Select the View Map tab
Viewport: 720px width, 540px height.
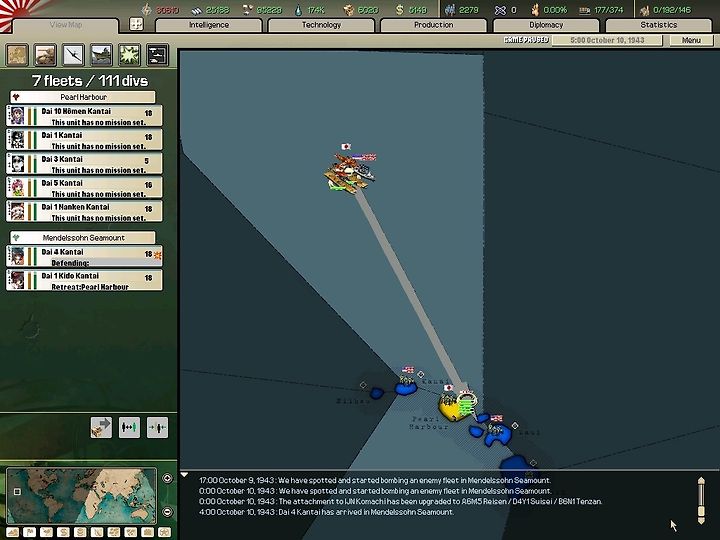[x=66, y=25]
